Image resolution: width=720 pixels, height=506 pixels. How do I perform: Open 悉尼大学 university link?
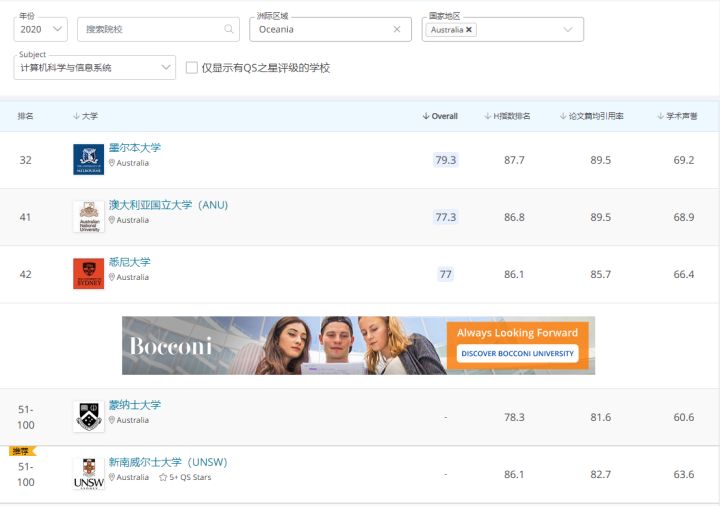(129, 262)
